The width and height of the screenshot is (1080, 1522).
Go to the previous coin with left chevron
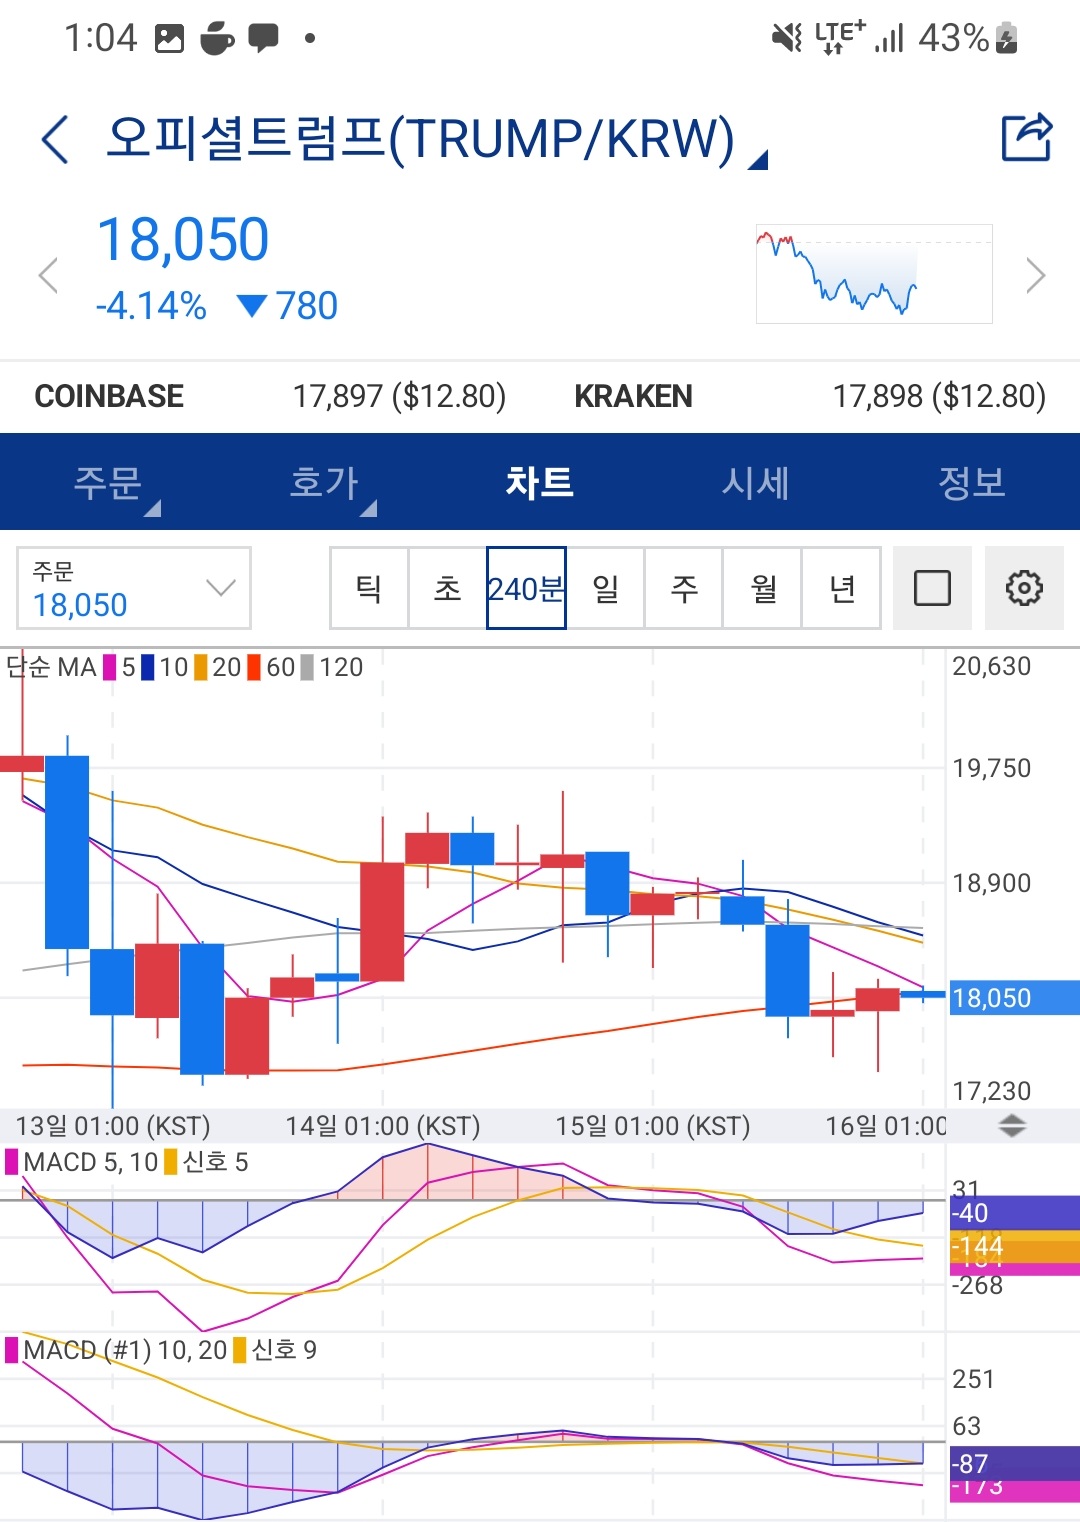coord(47,275)
